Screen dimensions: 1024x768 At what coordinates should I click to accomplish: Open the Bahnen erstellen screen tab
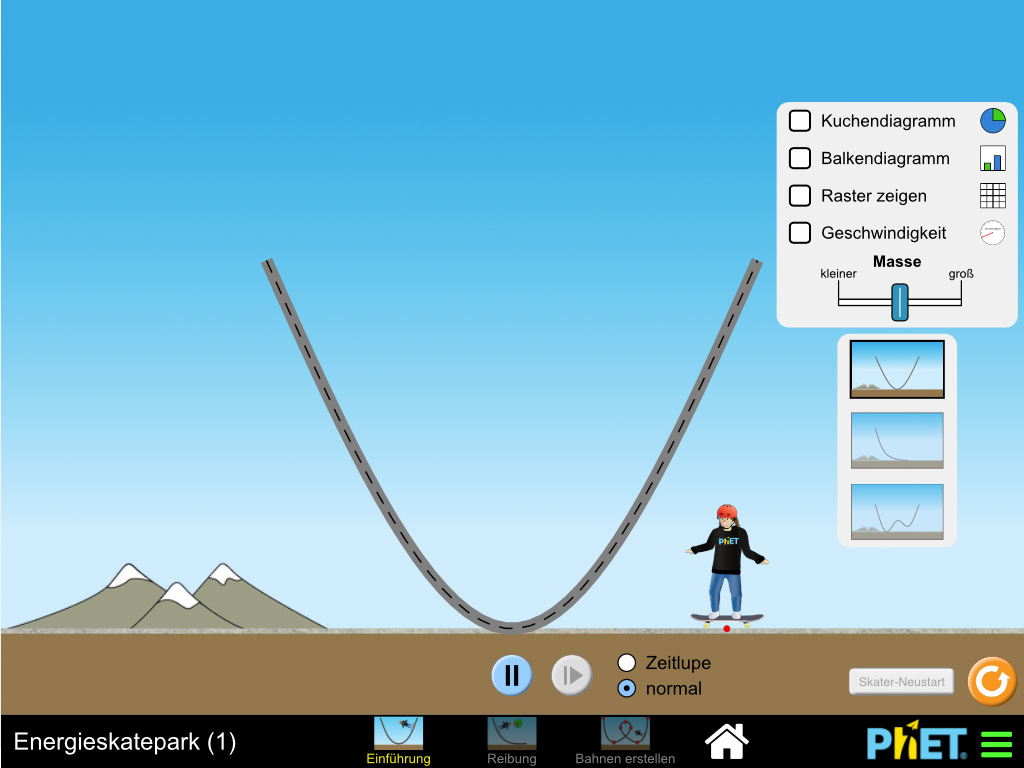point(625,740)
